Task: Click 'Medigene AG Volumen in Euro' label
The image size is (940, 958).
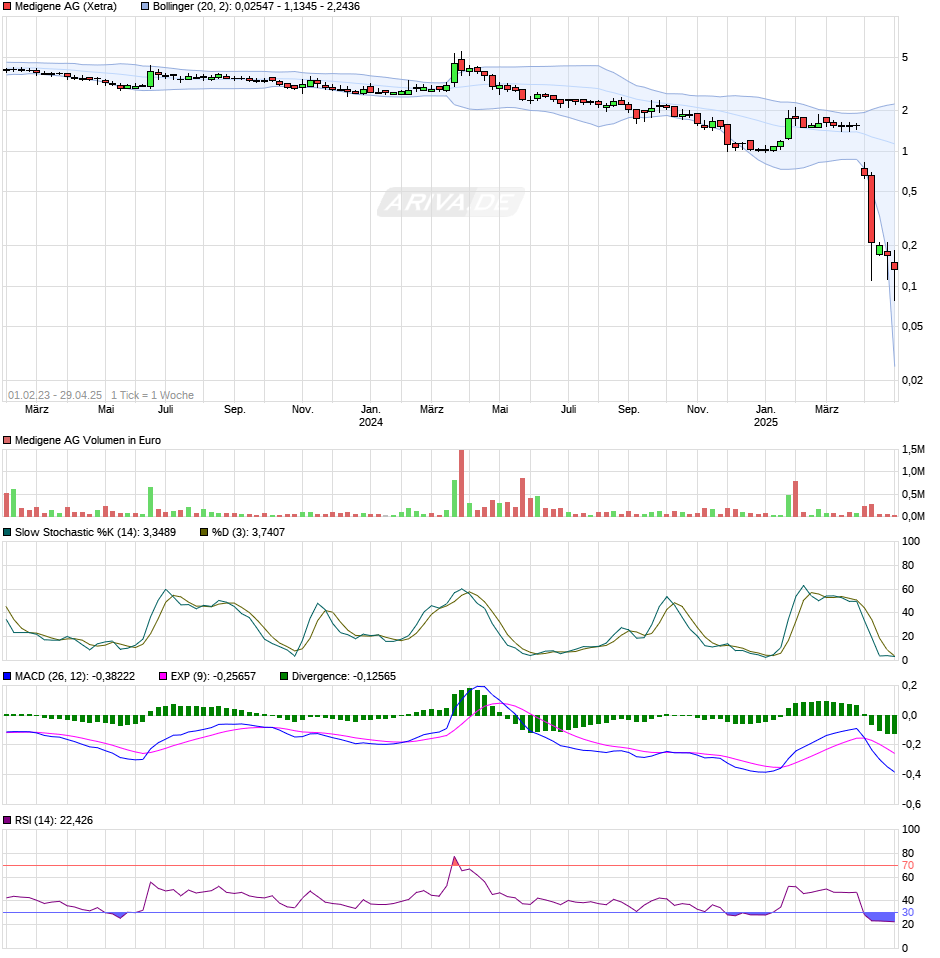Action: [88, 441]
